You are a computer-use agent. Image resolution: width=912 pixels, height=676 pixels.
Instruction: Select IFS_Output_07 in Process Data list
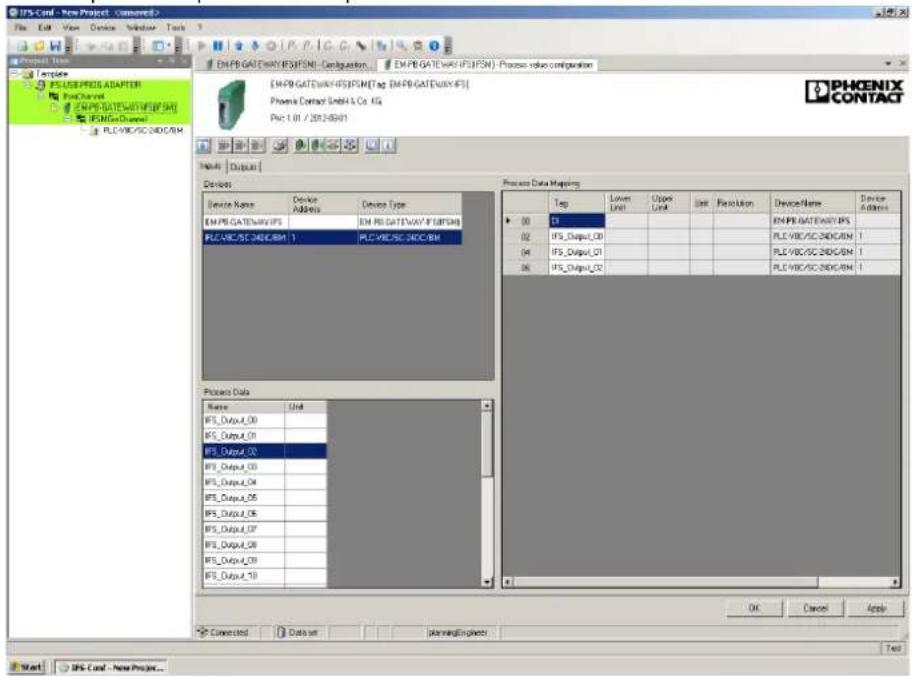click(x=265, y=529)
